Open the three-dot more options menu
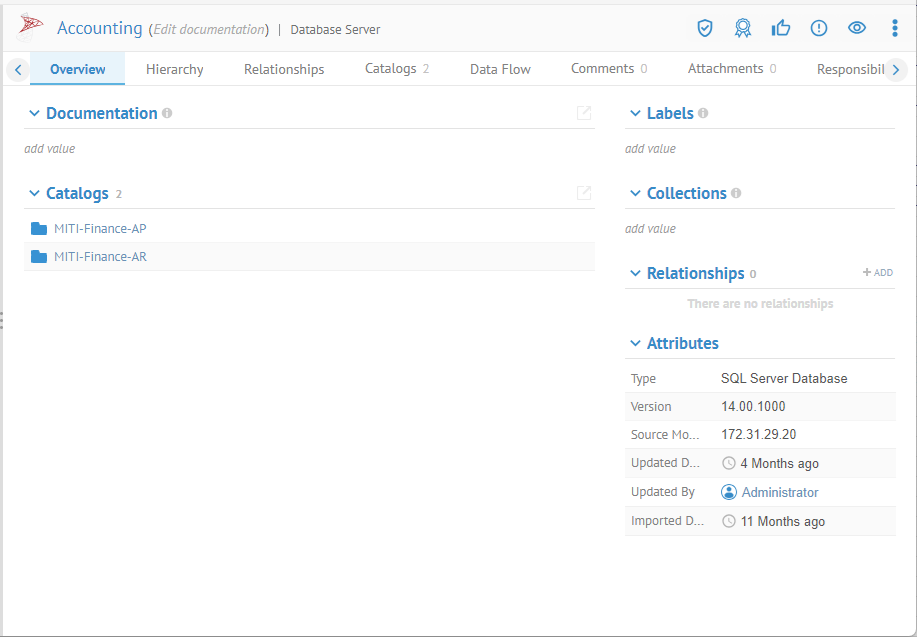Image resolution: width=917 pixels, height=637 pixels. coord(895,28)
